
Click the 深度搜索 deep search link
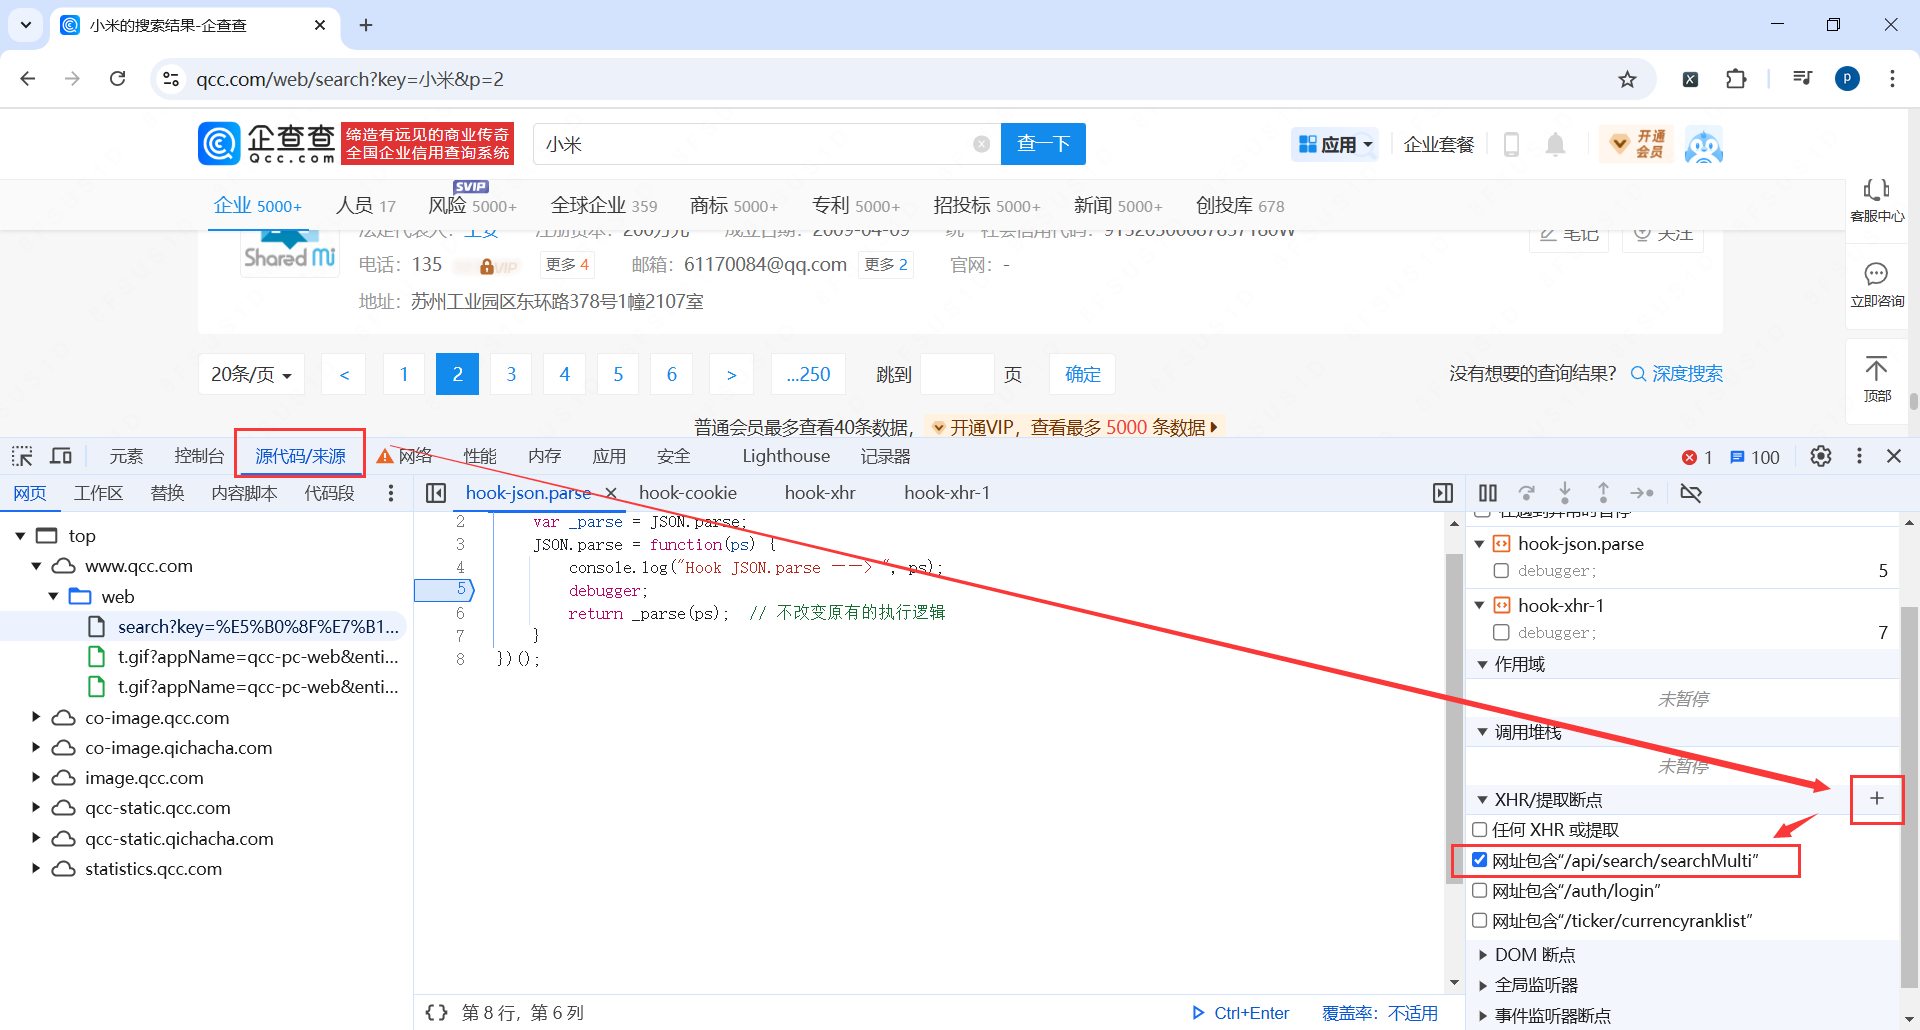click(x=1677, y=374)
